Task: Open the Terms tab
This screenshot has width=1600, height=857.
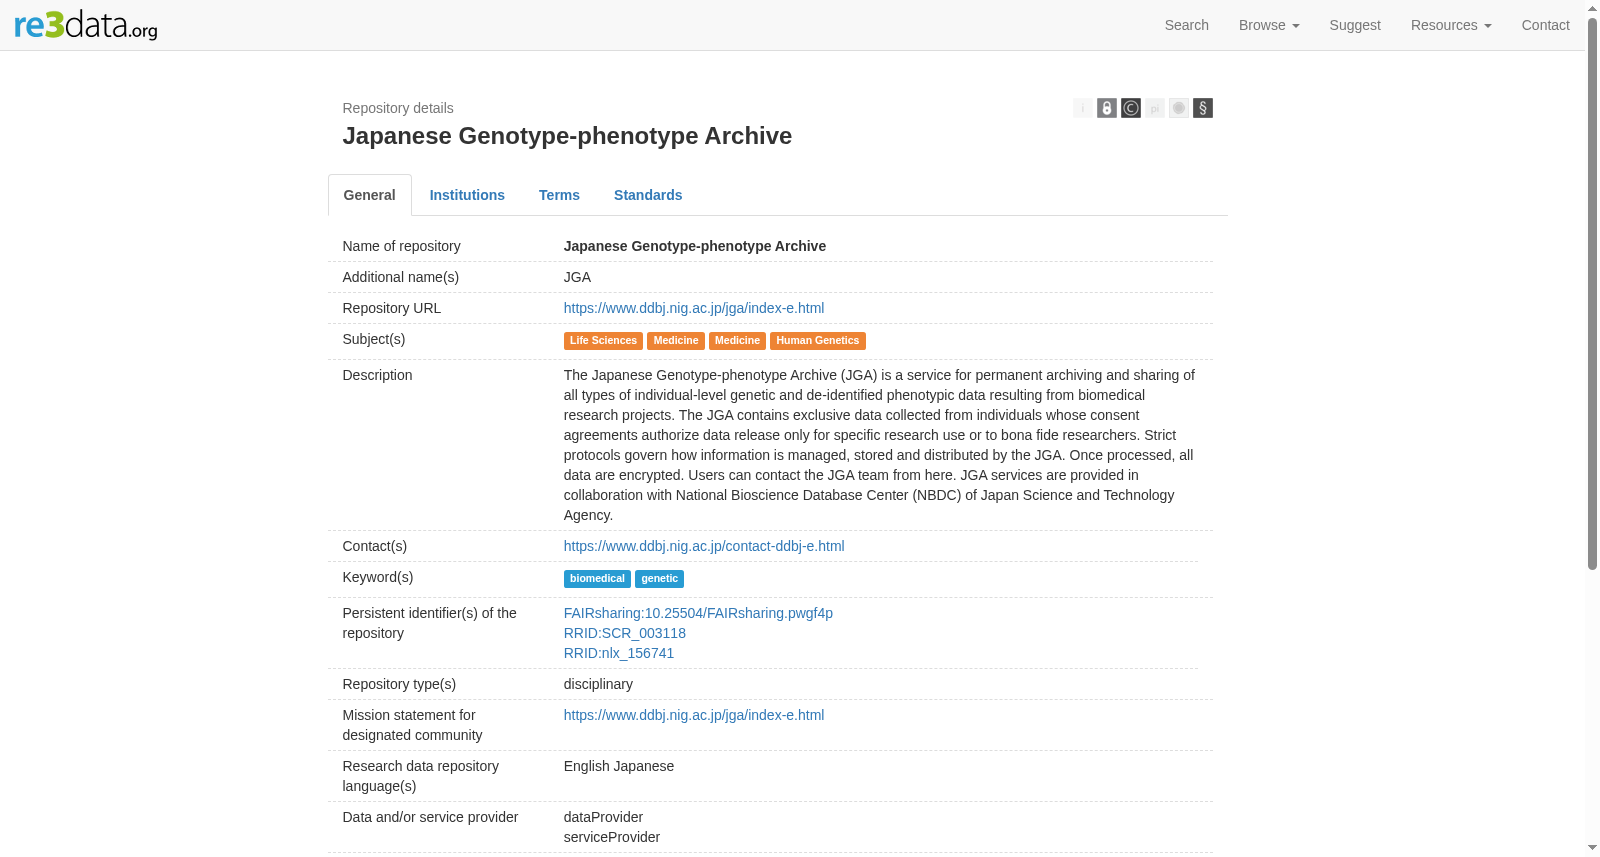Action: pyautogui.click(x=559, y=195)
